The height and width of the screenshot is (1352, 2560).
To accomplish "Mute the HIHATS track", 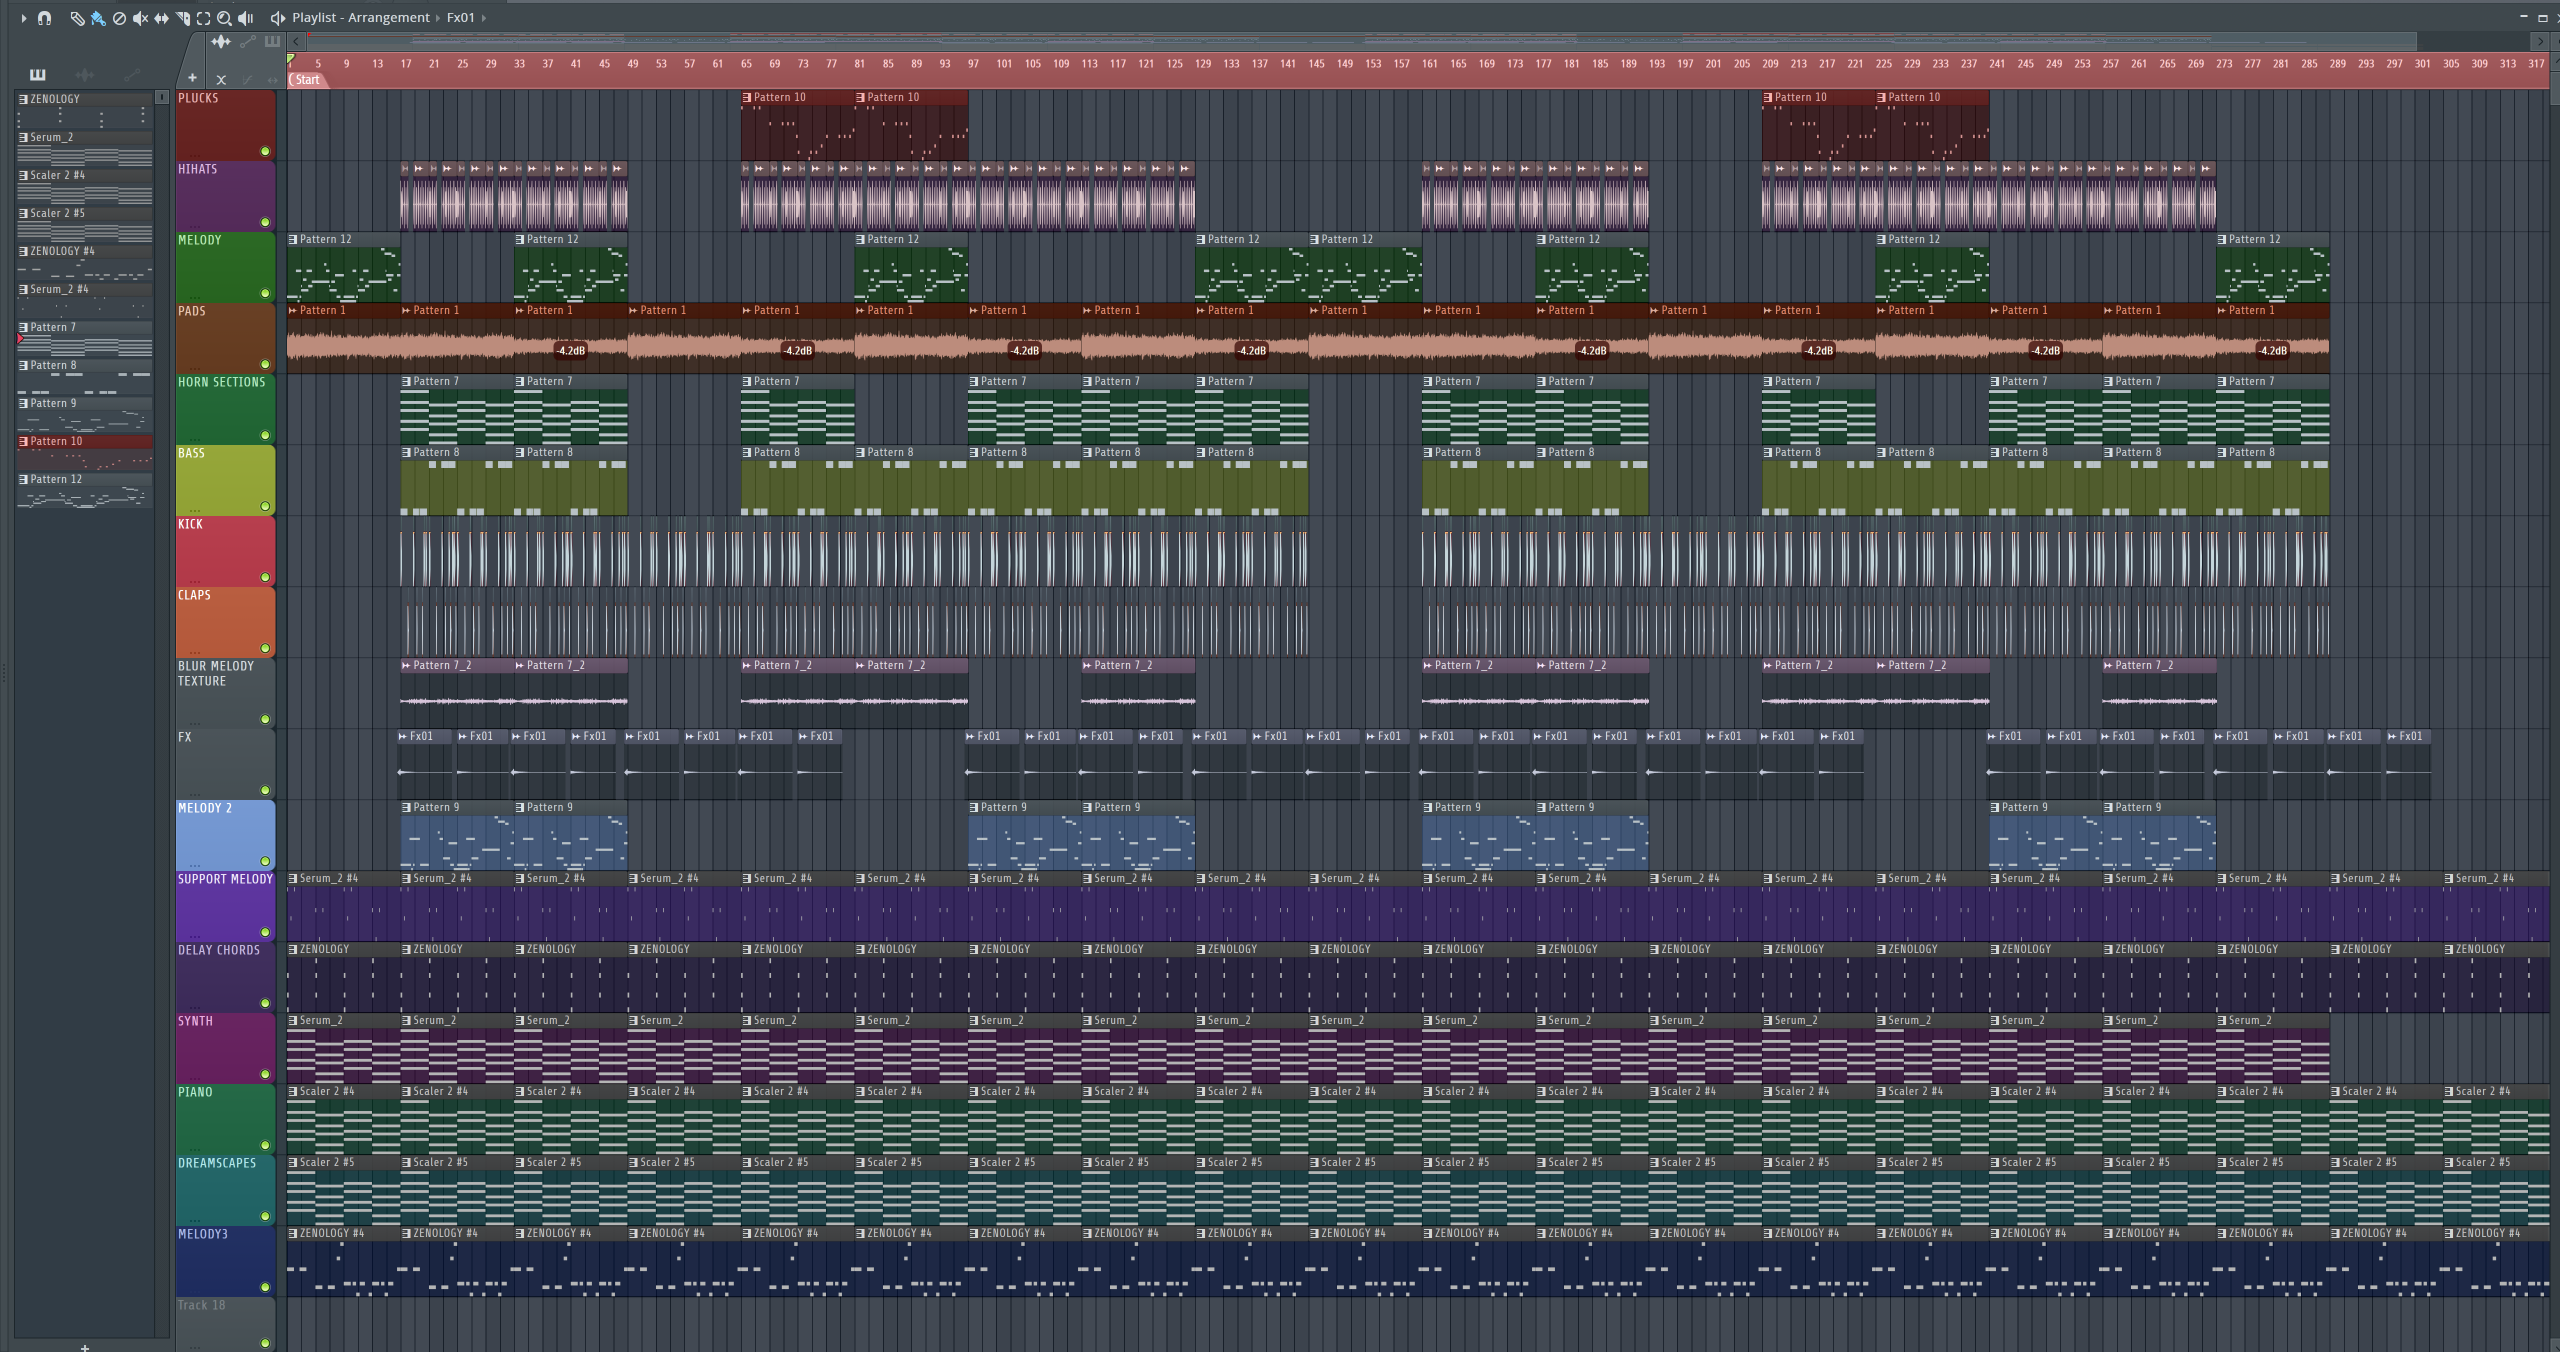I will click(x=265, y=223).
